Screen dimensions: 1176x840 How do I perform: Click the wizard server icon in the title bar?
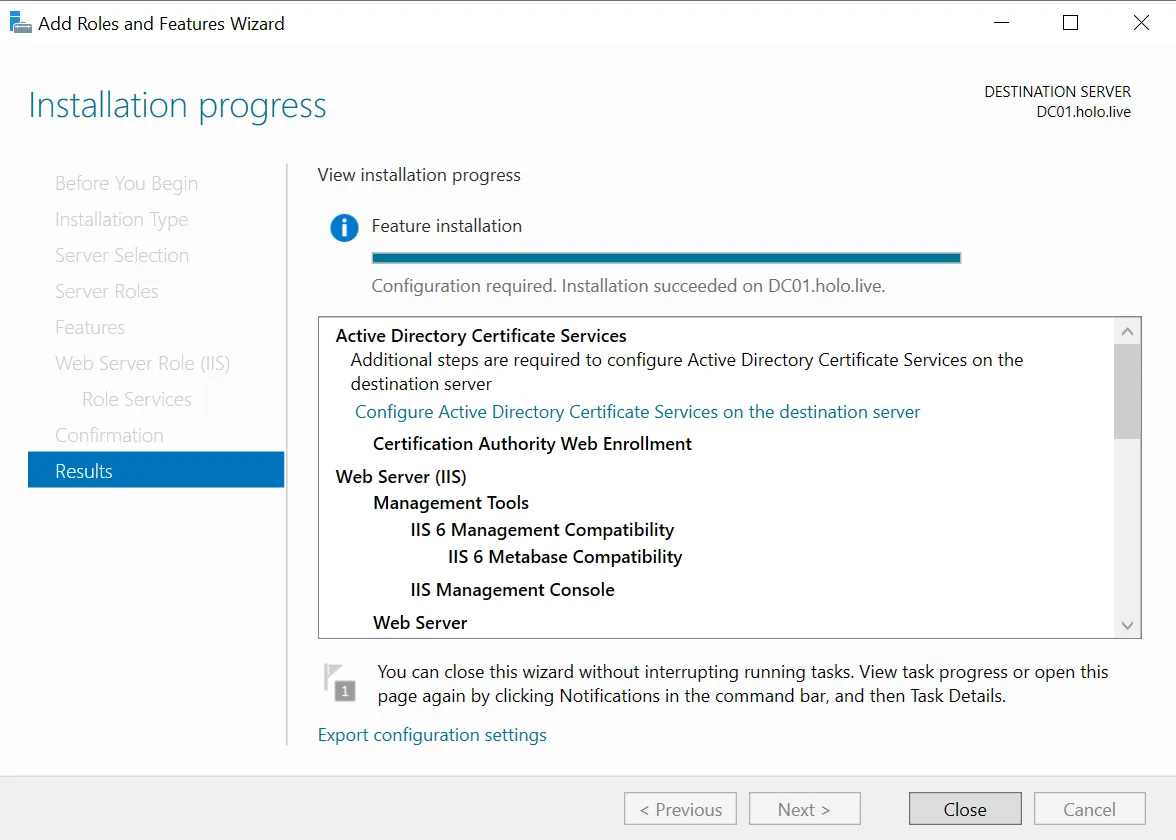(x=20, y=22)
